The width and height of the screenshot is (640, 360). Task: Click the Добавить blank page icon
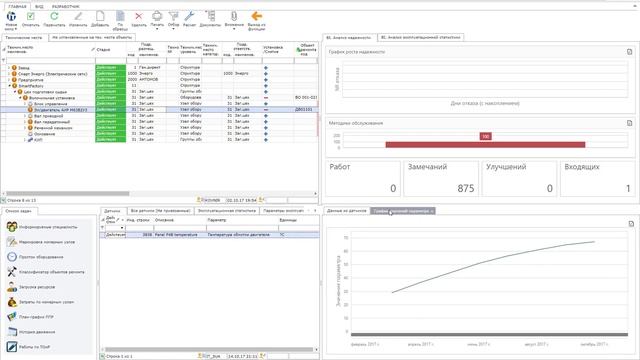point(100,16)
